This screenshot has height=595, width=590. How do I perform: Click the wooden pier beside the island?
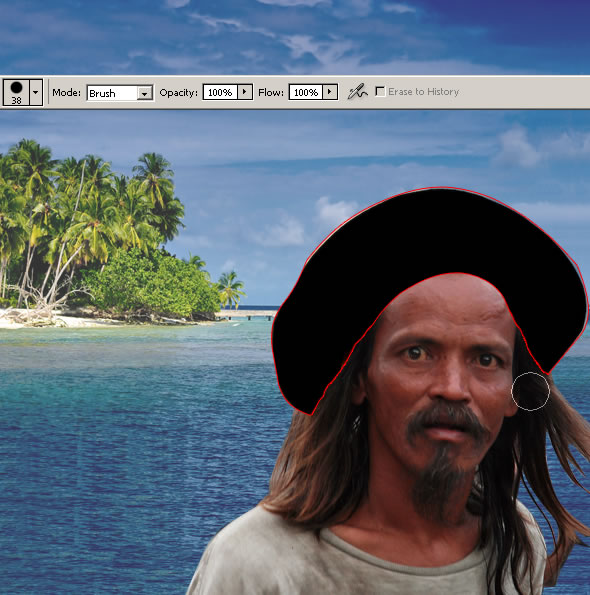point(247,315)
